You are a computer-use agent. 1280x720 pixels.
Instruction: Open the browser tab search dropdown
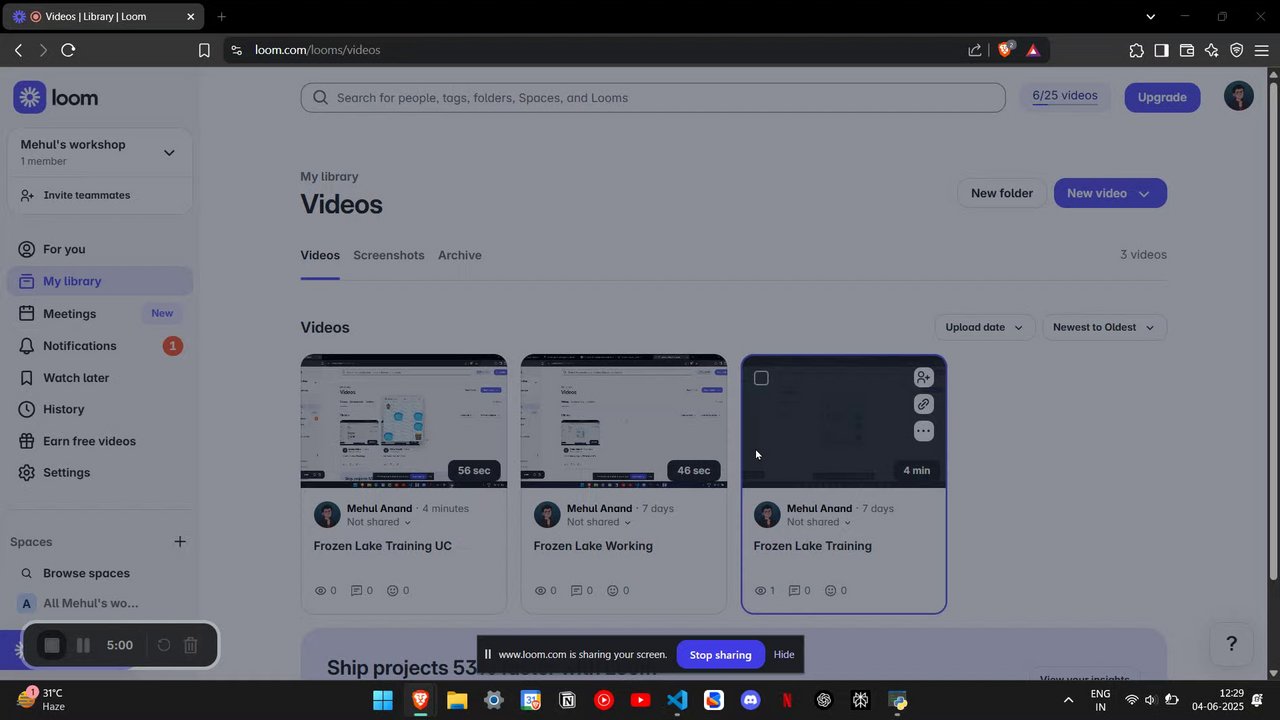coord(1151,16)
